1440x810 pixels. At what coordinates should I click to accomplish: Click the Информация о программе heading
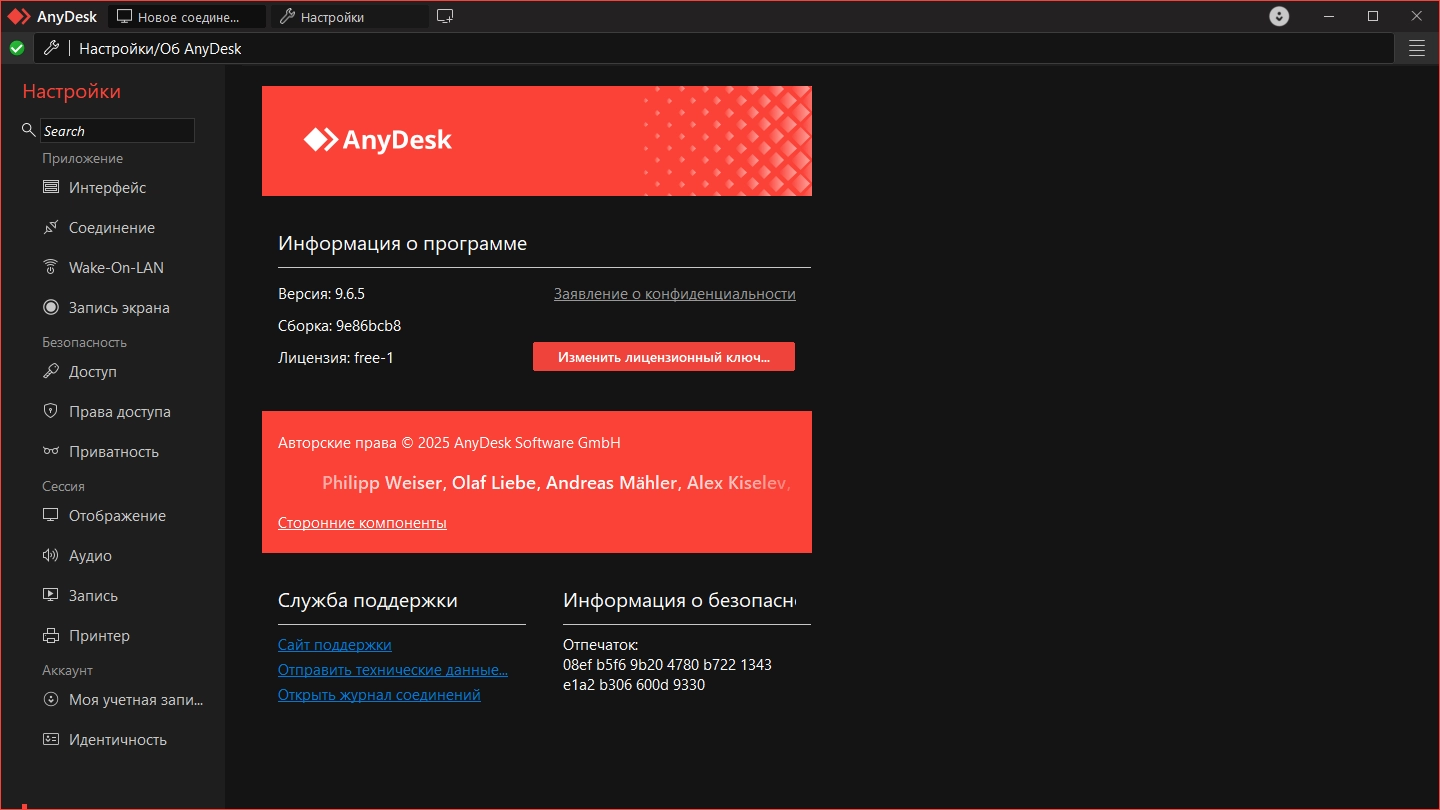[402, 244]
